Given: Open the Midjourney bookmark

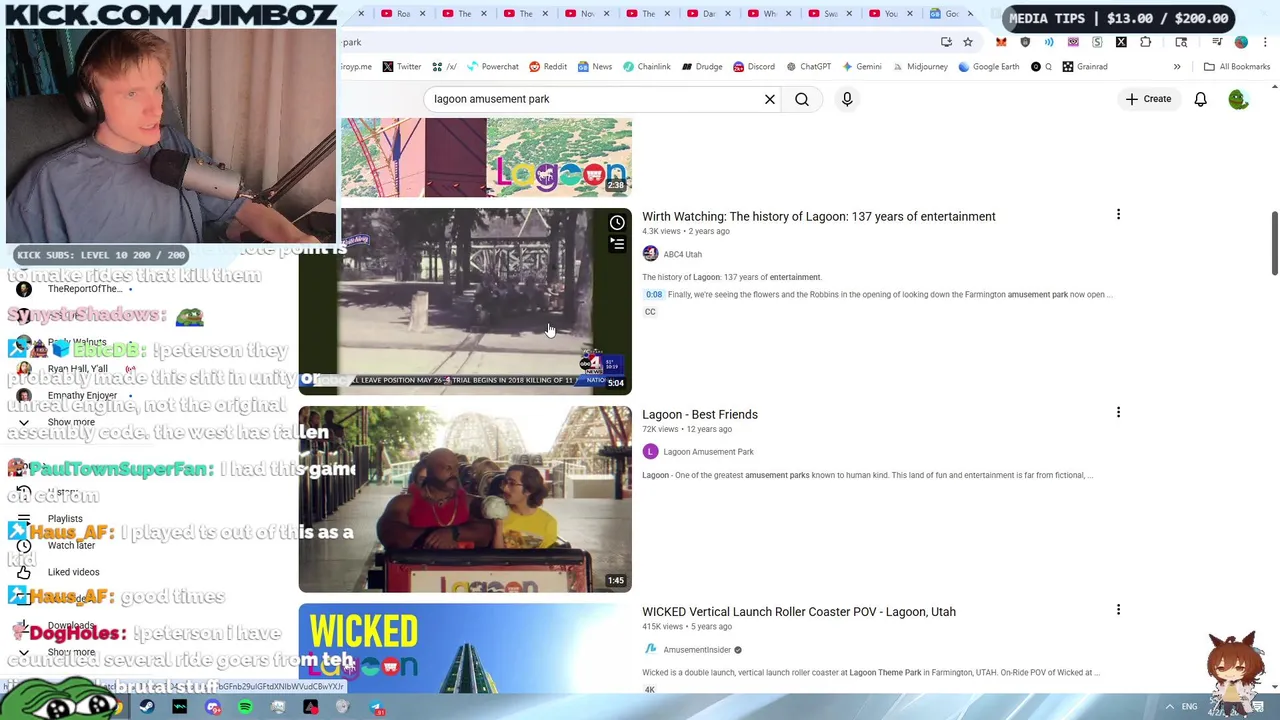Looking at the screenshot, I should [x=920, y=67].
